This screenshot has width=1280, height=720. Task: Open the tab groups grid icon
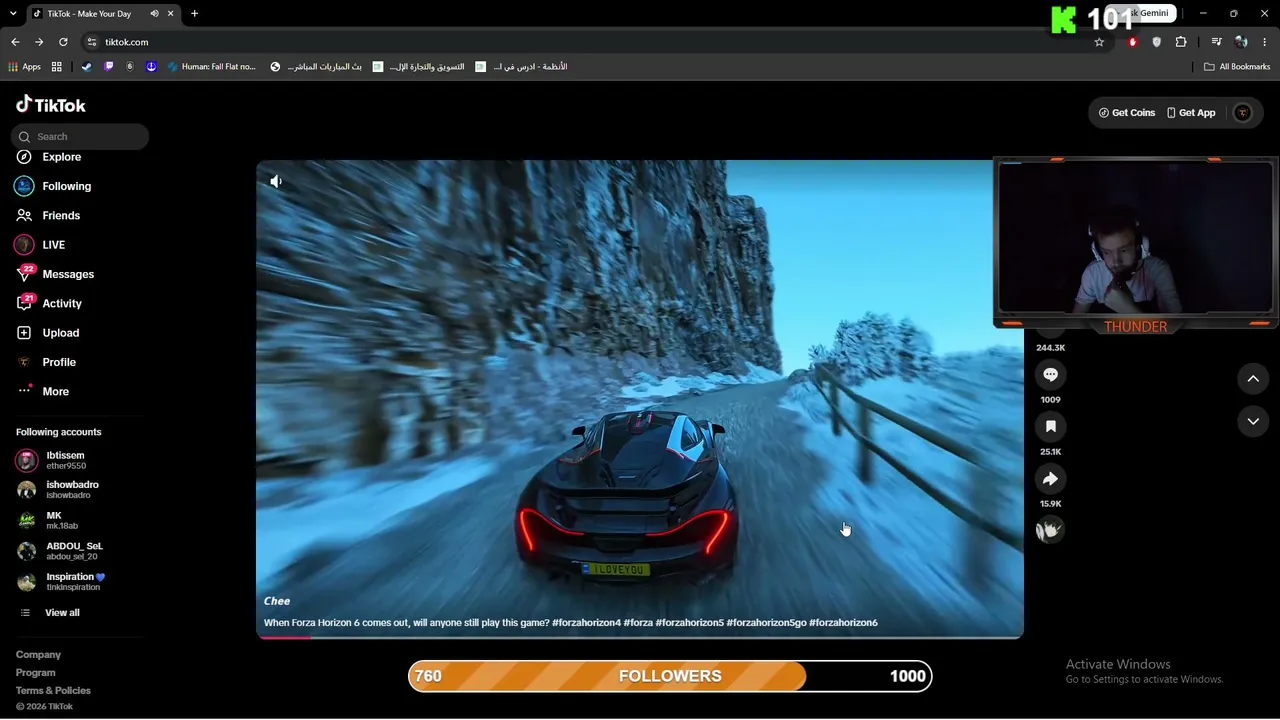pos(57,67)
